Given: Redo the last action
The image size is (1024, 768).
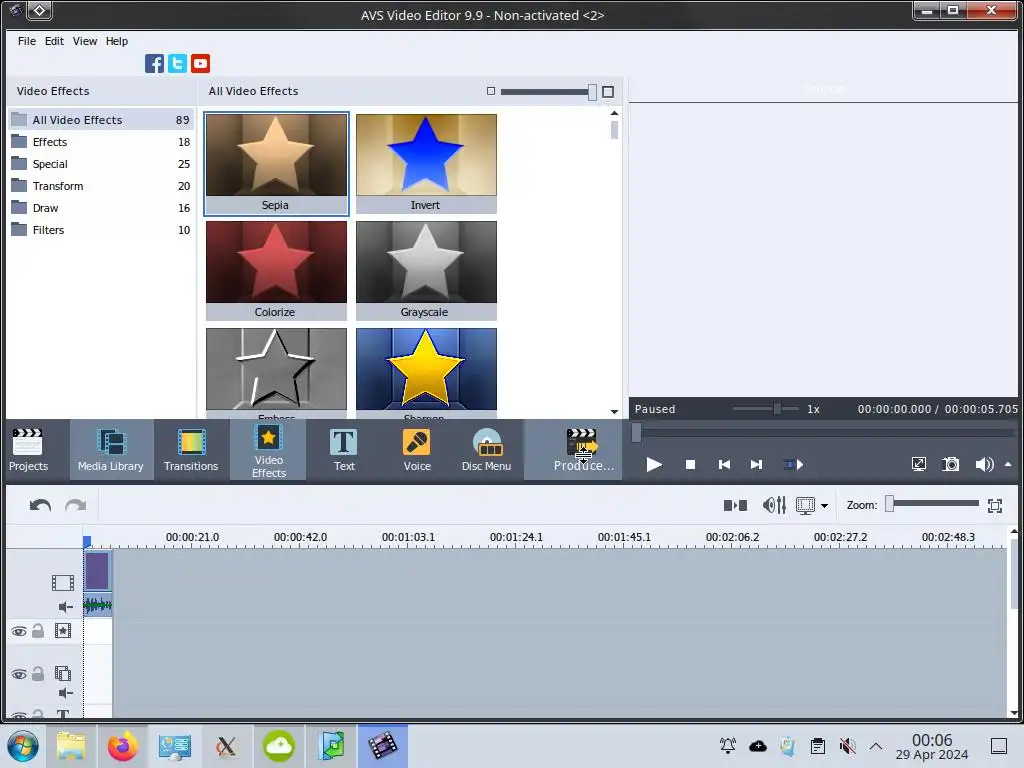Looking at the screenshot, I should (76, 505).
